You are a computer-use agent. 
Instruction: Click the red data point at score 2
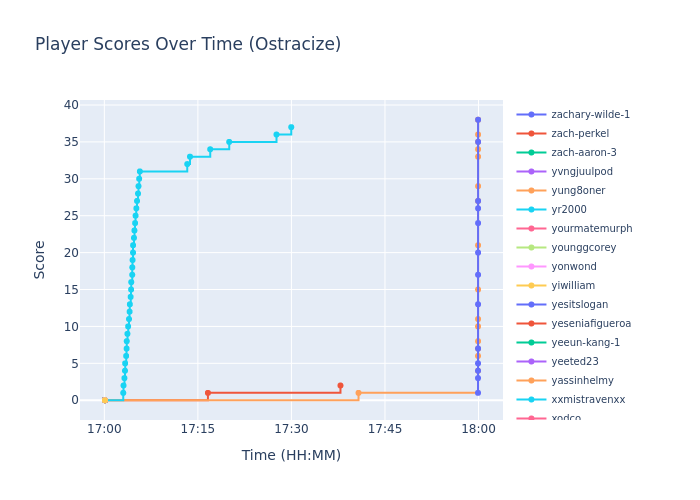[340, 385]
